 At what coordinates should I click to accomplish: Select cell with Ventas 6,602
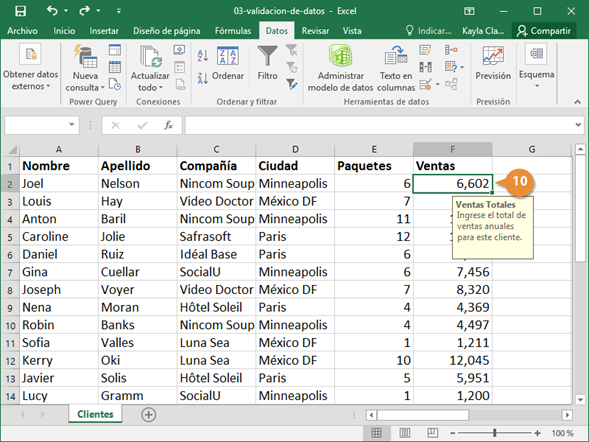click(x=453, y=184)
